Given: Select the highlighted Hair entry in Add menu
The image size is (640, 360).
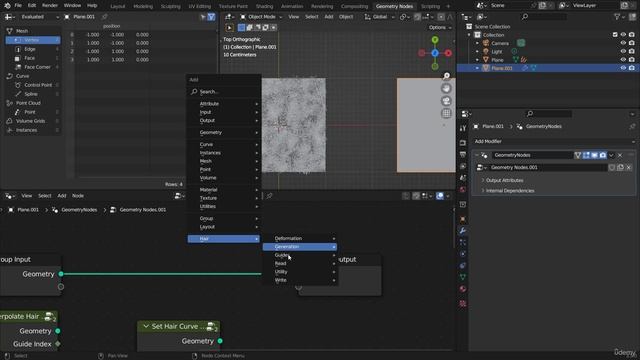Looking at the screenshot, I should coord(224,239).
